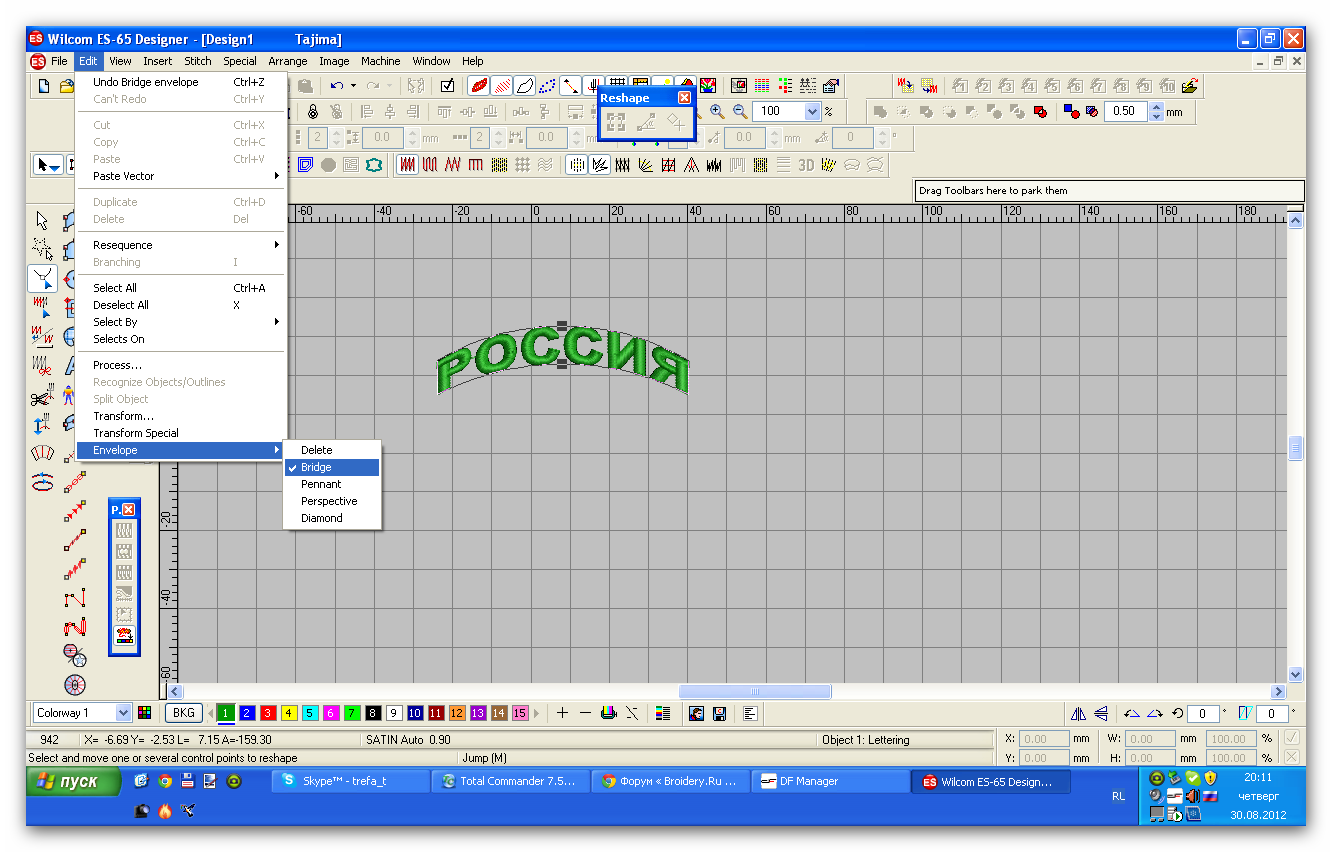Toggle the 3D stitch view icon

tap(806, 165)
